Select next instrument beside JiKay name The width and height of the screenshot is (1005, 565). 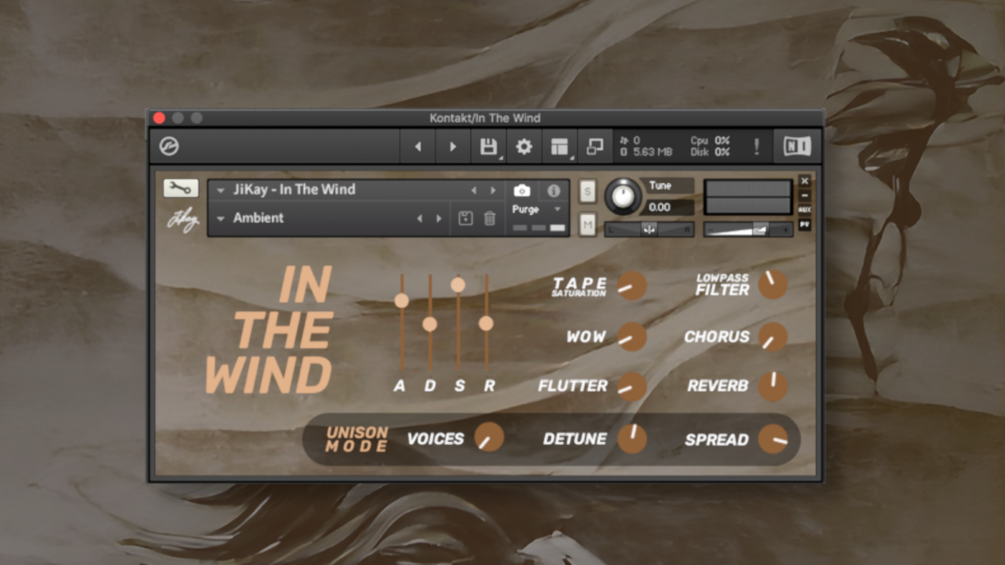[x=493, y=190]
